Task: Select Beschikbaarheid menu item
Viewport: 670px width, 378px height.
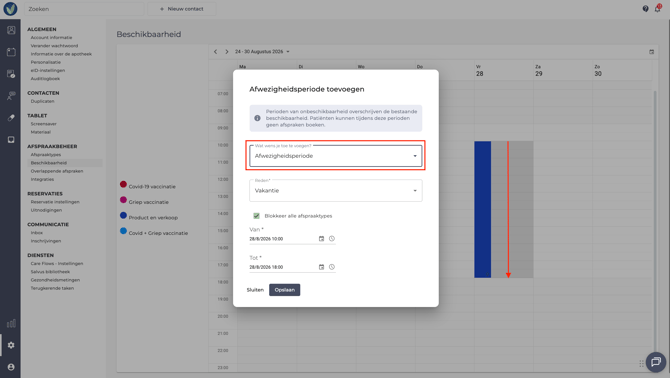Action: [x=65, y=163]
